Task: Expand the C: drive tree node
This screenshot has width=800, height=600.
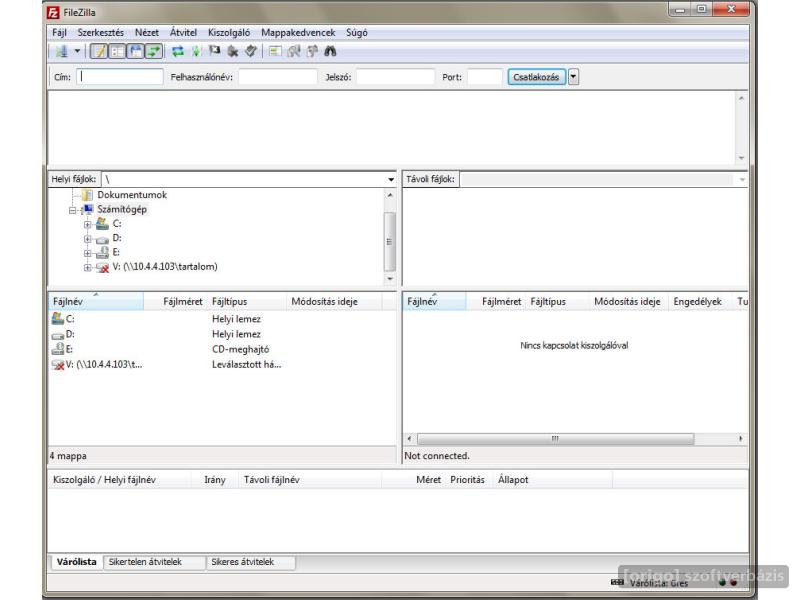Action: [87, 224]
